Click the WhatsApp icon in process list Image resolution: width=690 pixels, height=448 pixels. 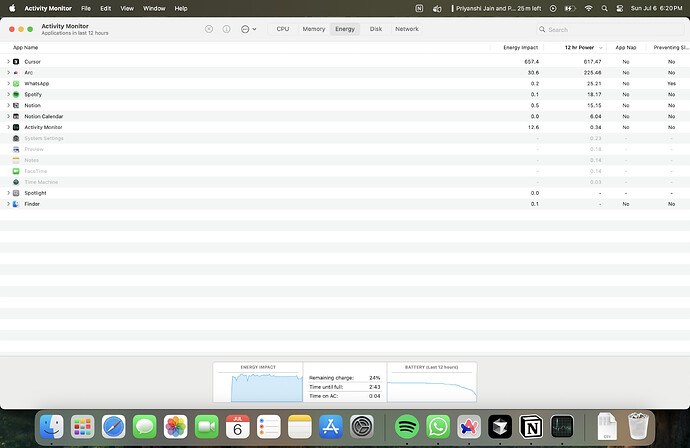[x=16, y=84]
